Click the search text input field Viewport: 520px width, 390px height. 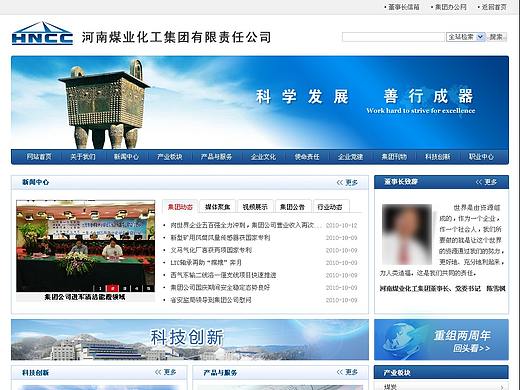tap(393, 37)
